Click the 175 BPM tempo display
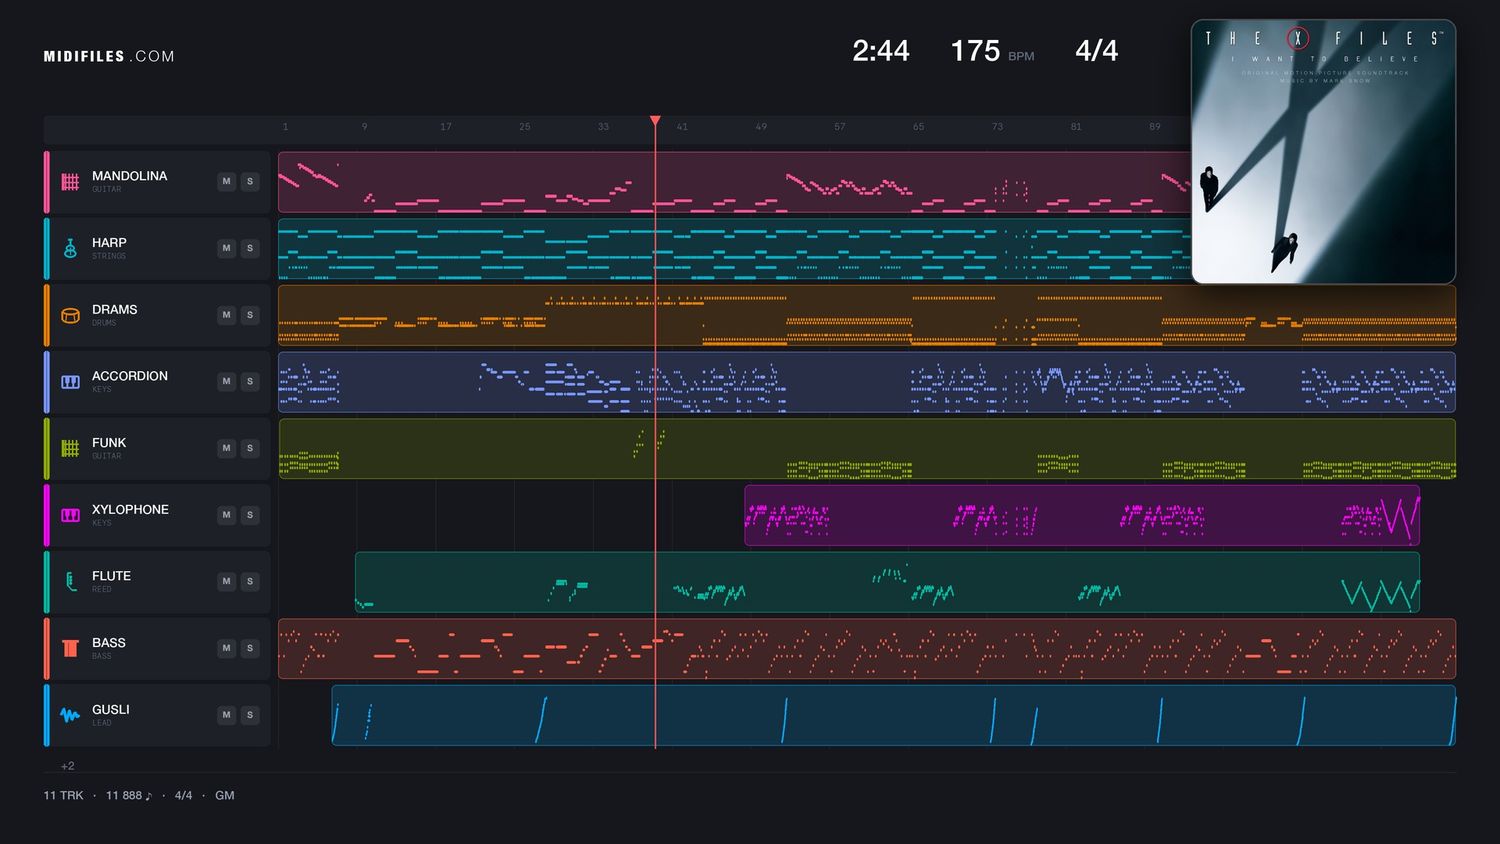1500x844 pixels. tap(992, 51)
